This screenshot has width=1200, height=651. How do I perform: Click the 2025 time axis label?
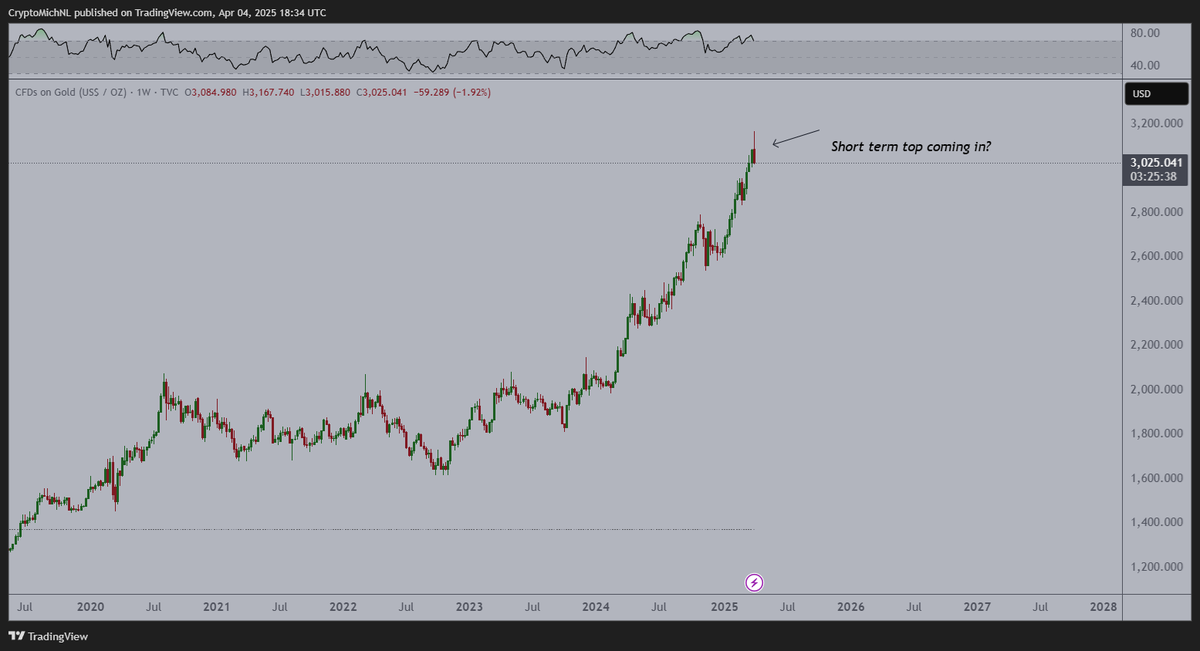pyautogui.click(x=723, y=607)
